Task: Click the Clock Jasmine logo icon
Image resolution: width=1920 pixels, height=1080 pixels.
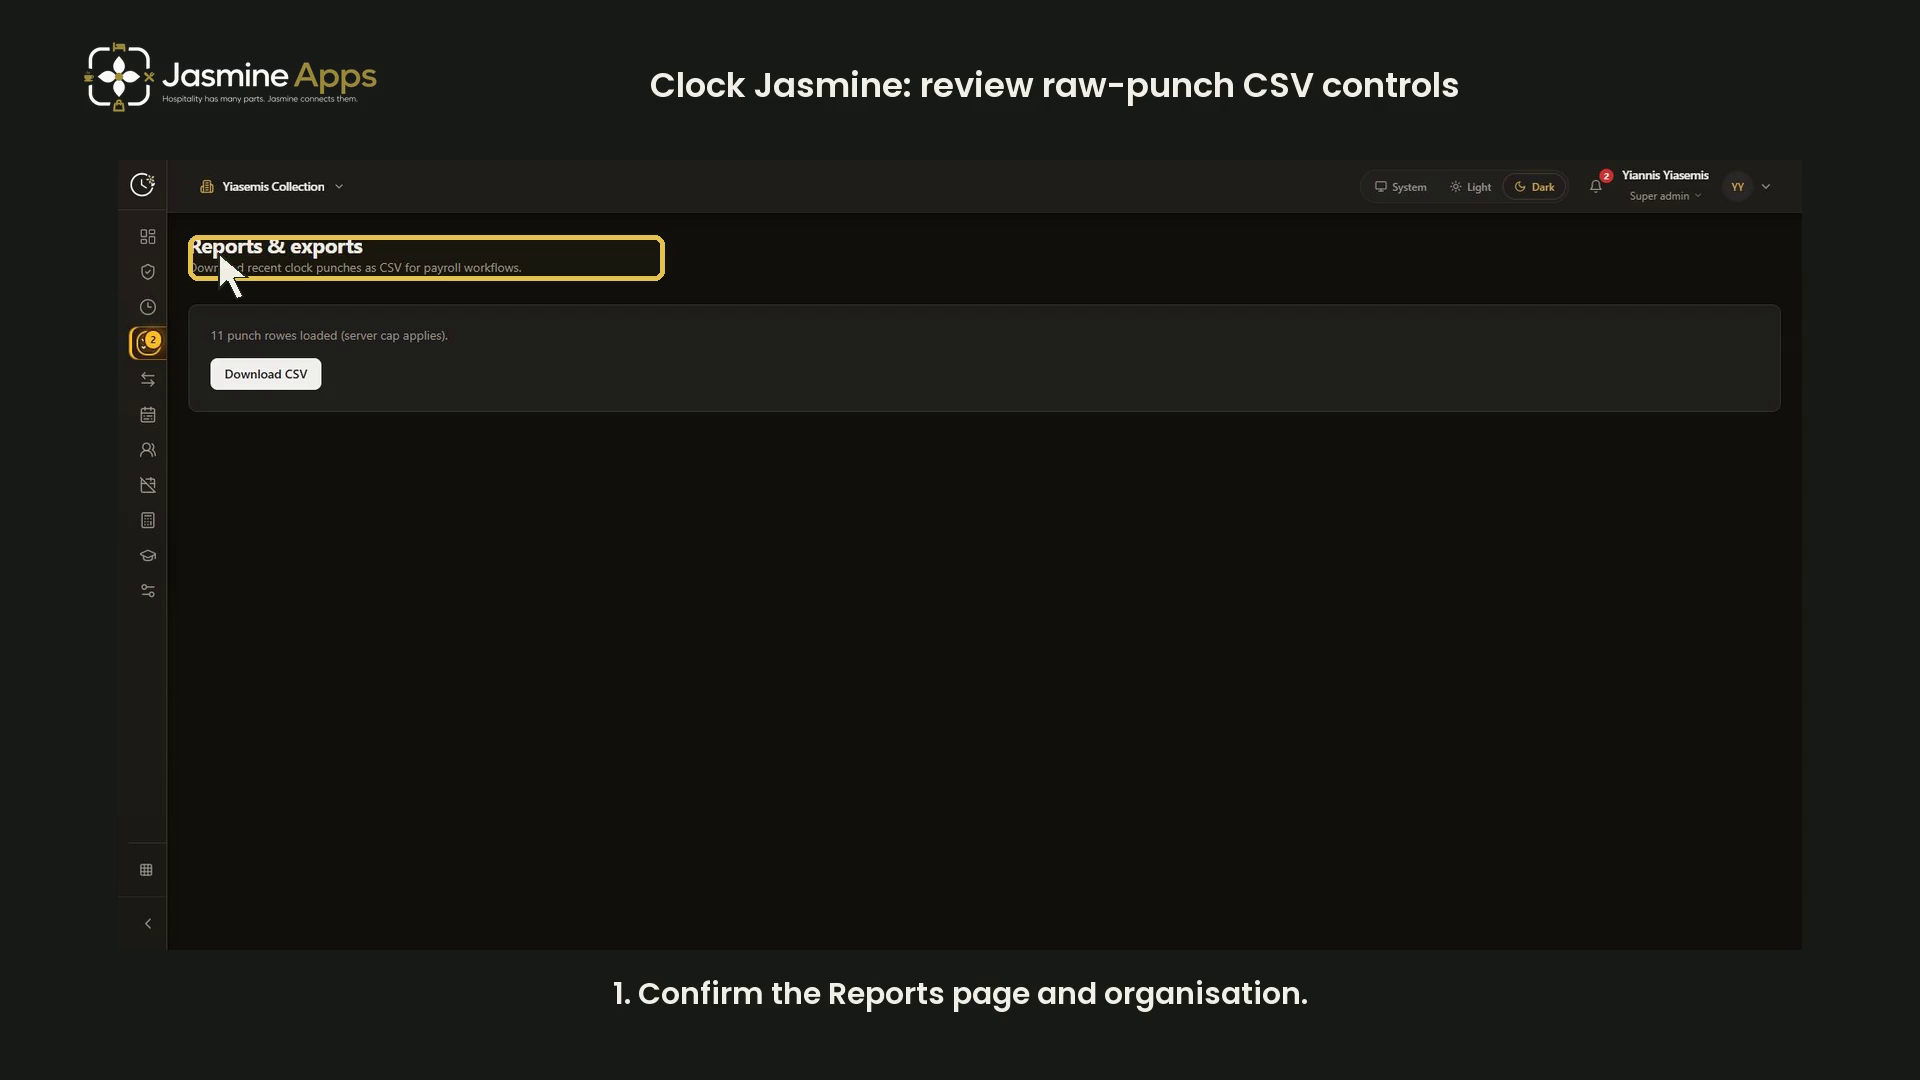Action: click(143, 184)
